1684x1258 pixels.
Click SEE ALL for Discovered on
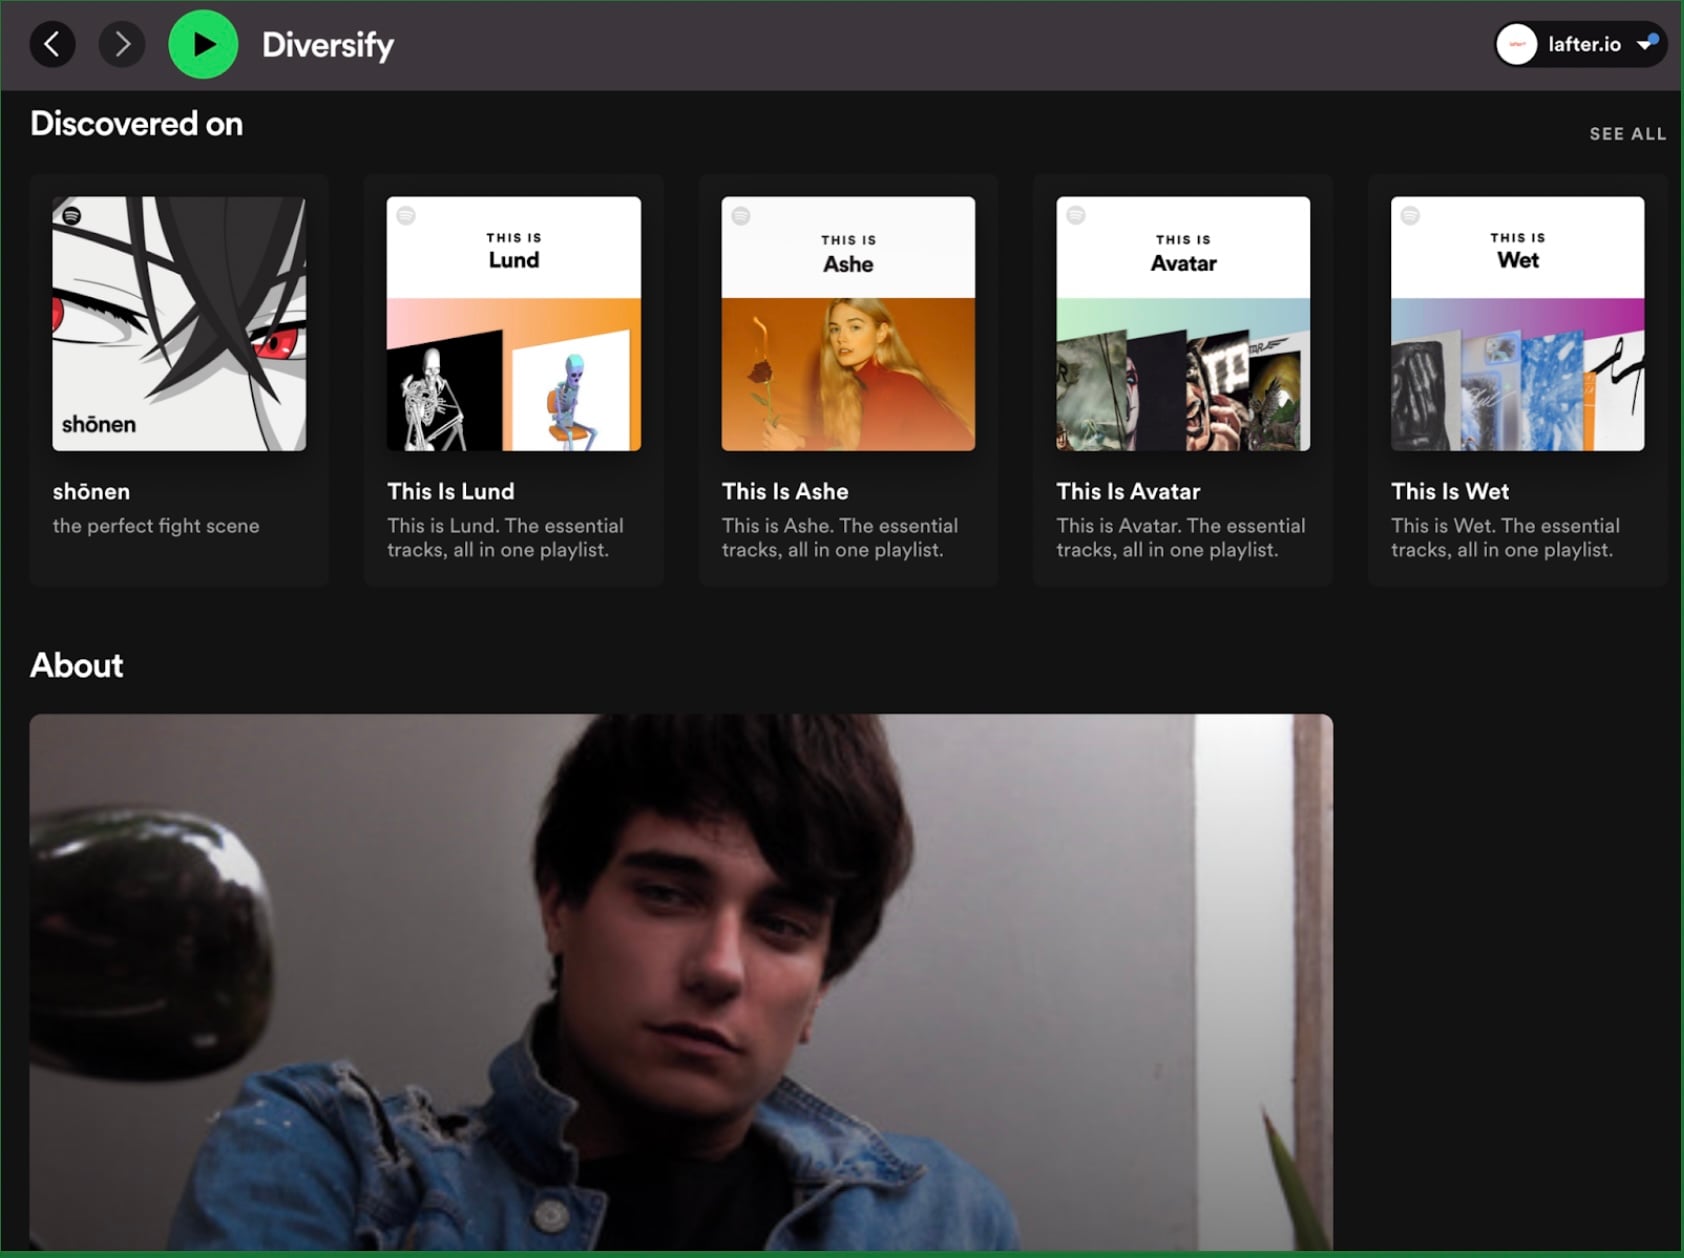1627,134
